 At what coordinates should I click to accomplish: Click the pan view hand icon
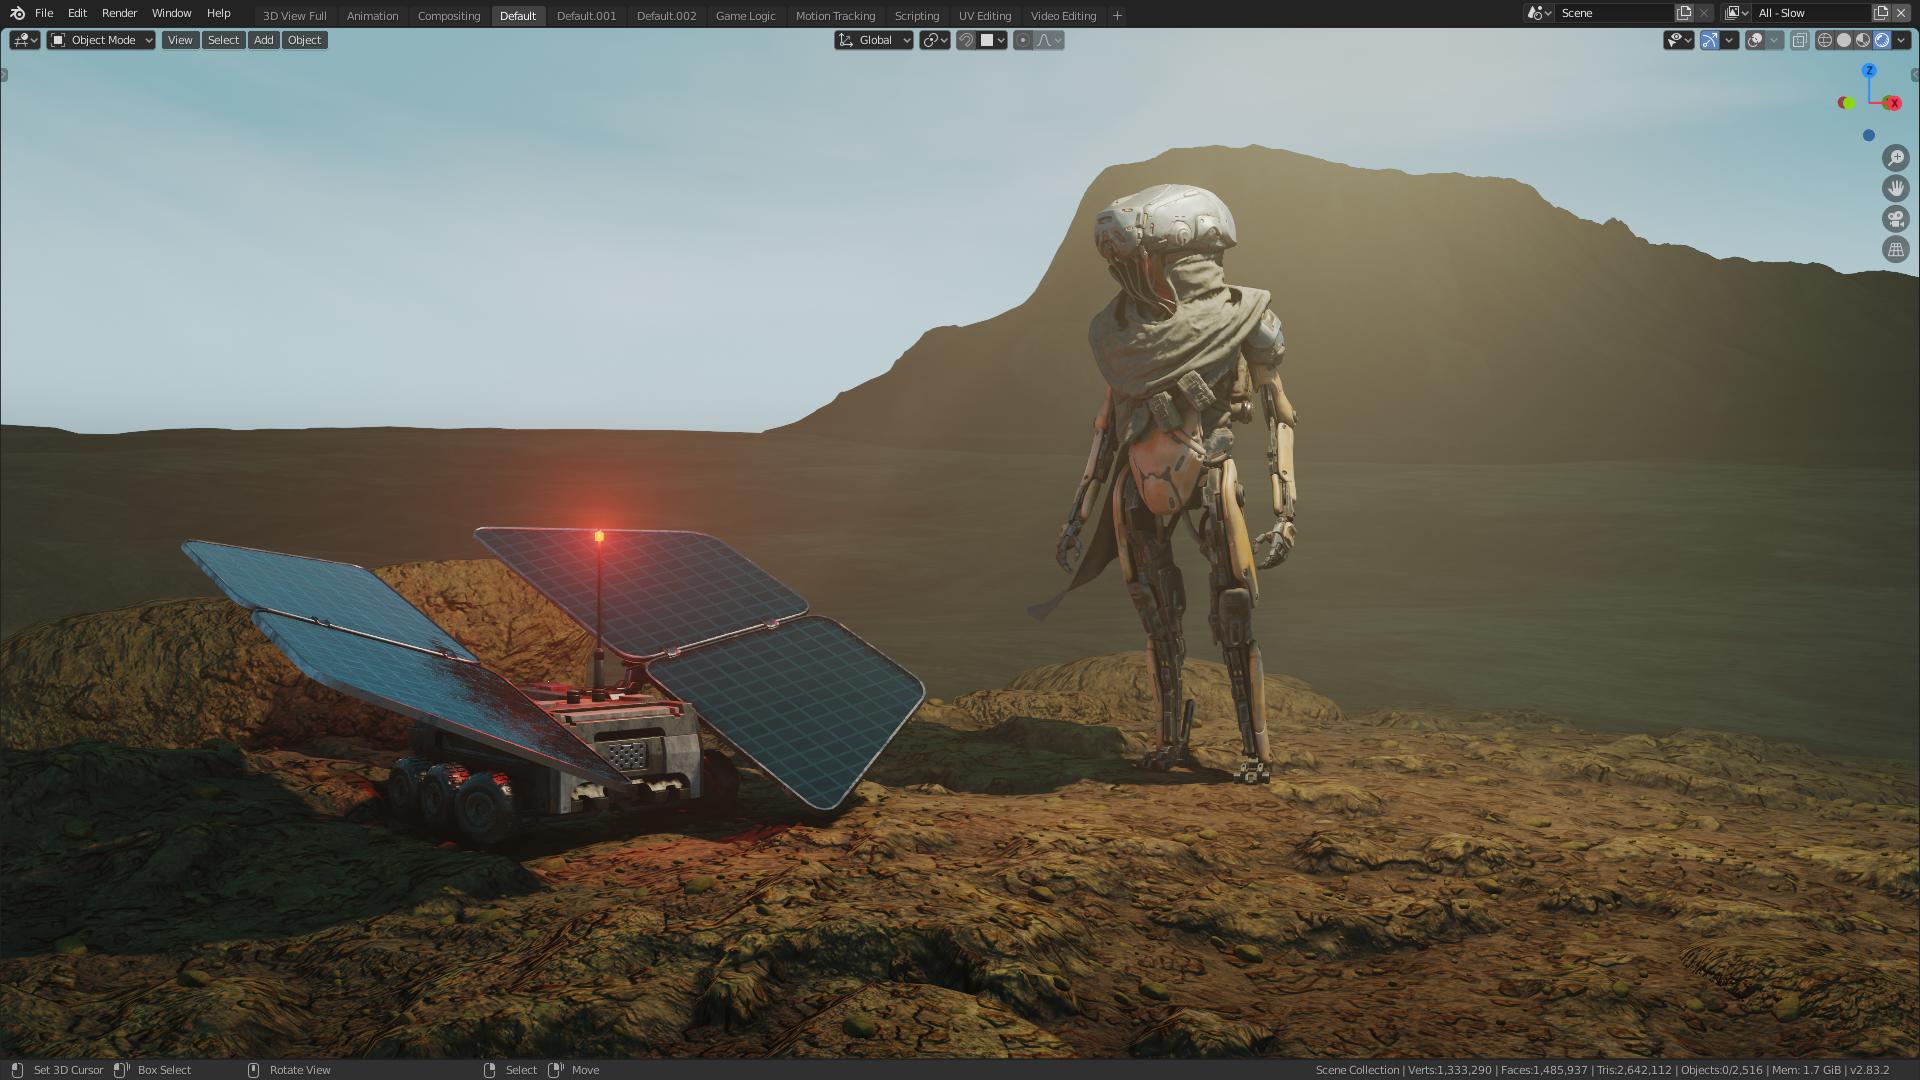point(1895,188)
